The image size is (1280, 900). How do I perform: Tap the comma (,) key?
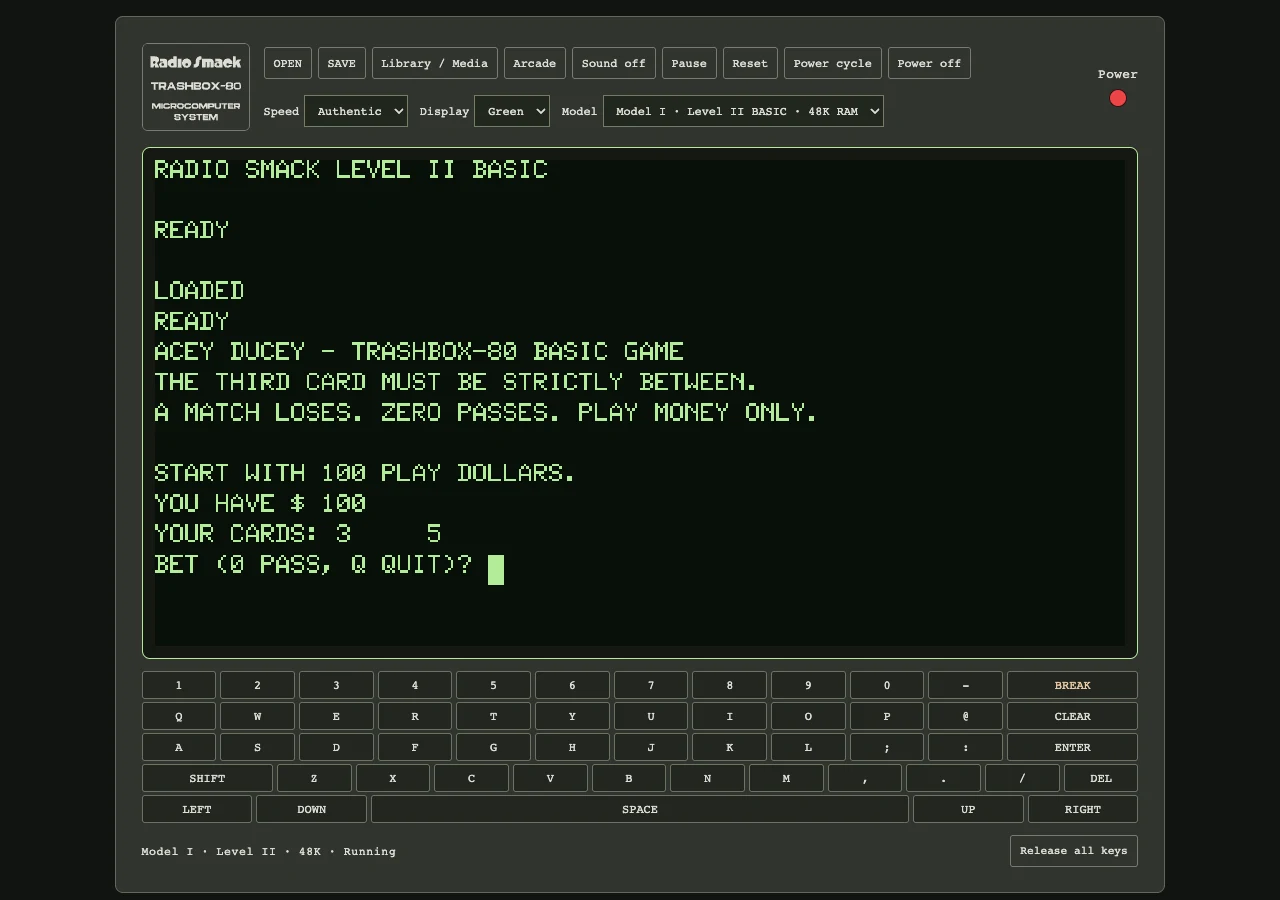[x=865, y=778]
